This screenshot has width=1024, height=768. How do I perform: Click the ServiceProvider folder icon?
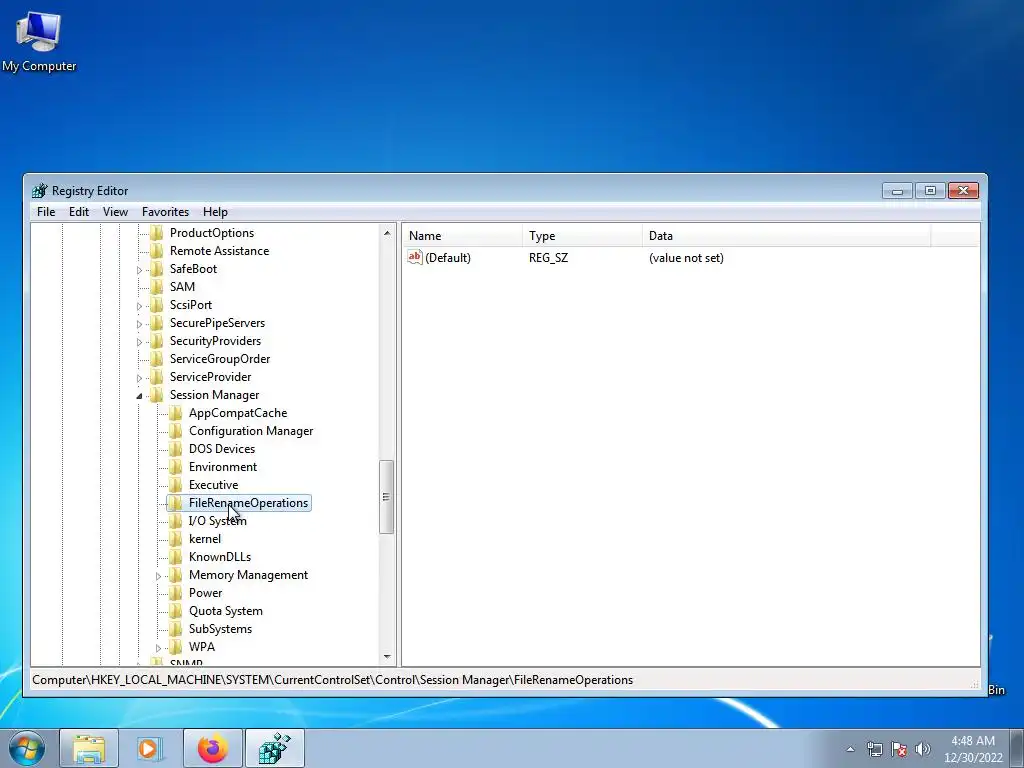click(x=157, y=377)
